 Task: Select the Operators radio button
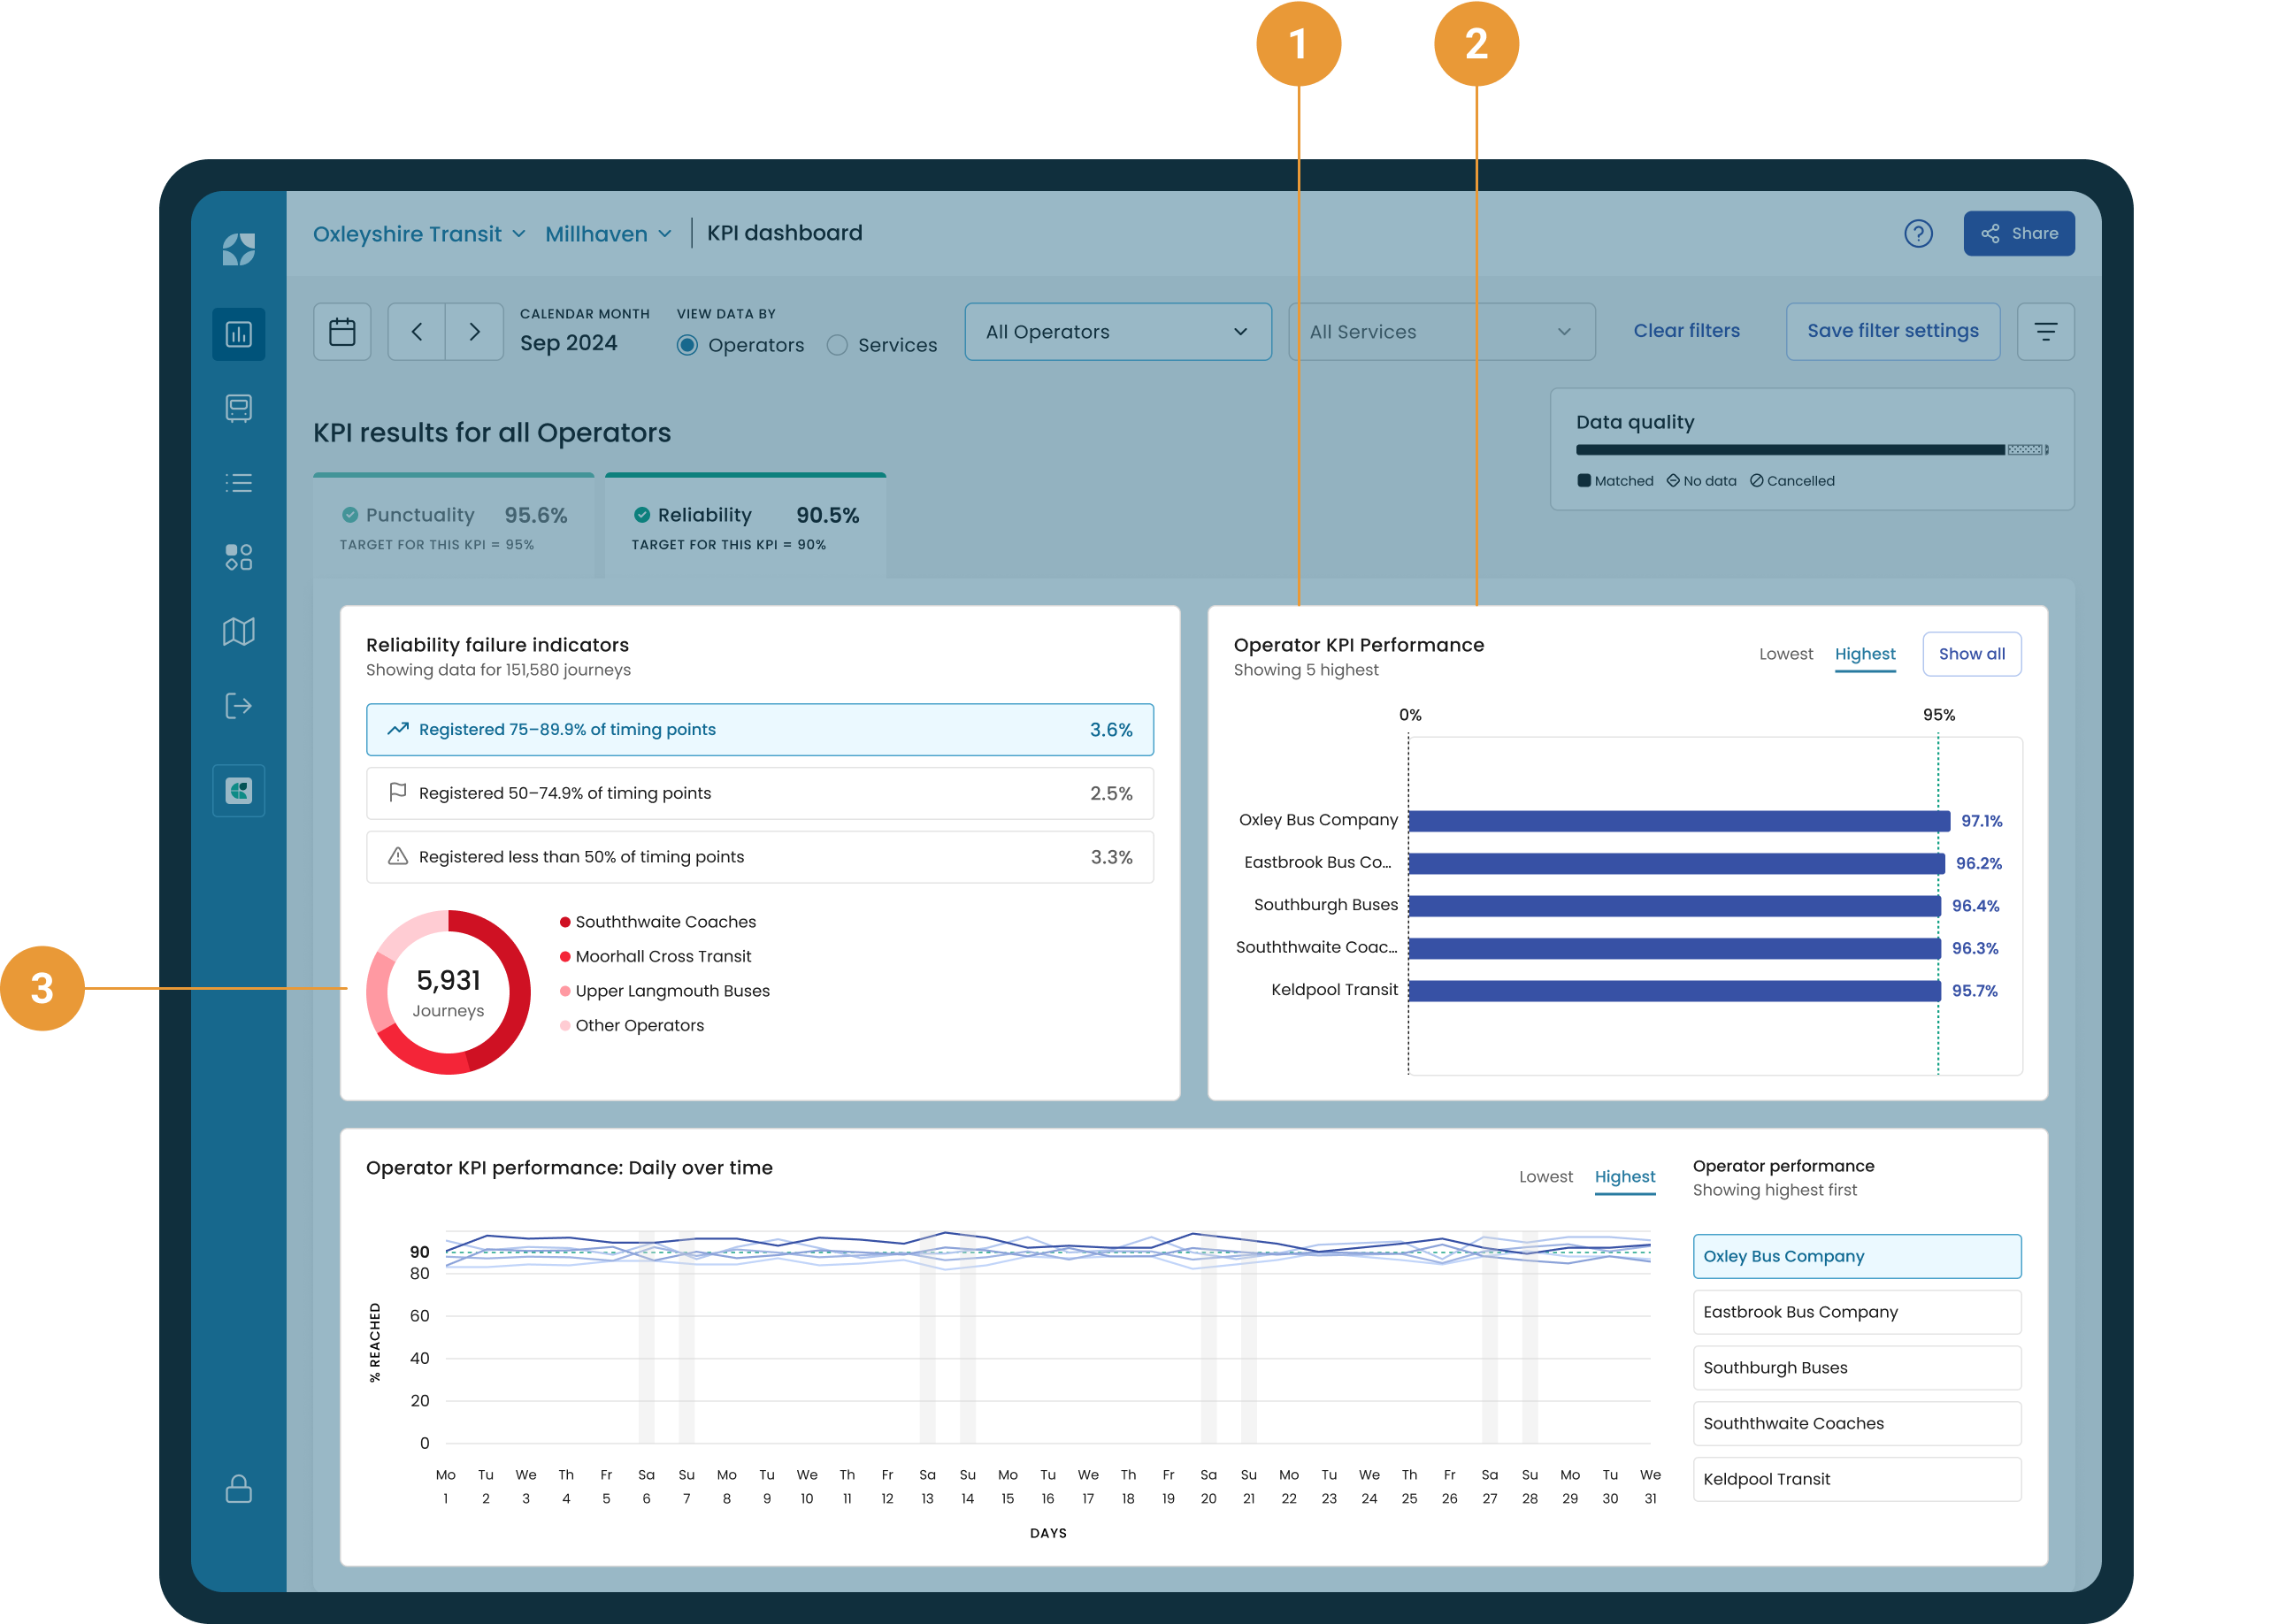(x=687, y=344)
